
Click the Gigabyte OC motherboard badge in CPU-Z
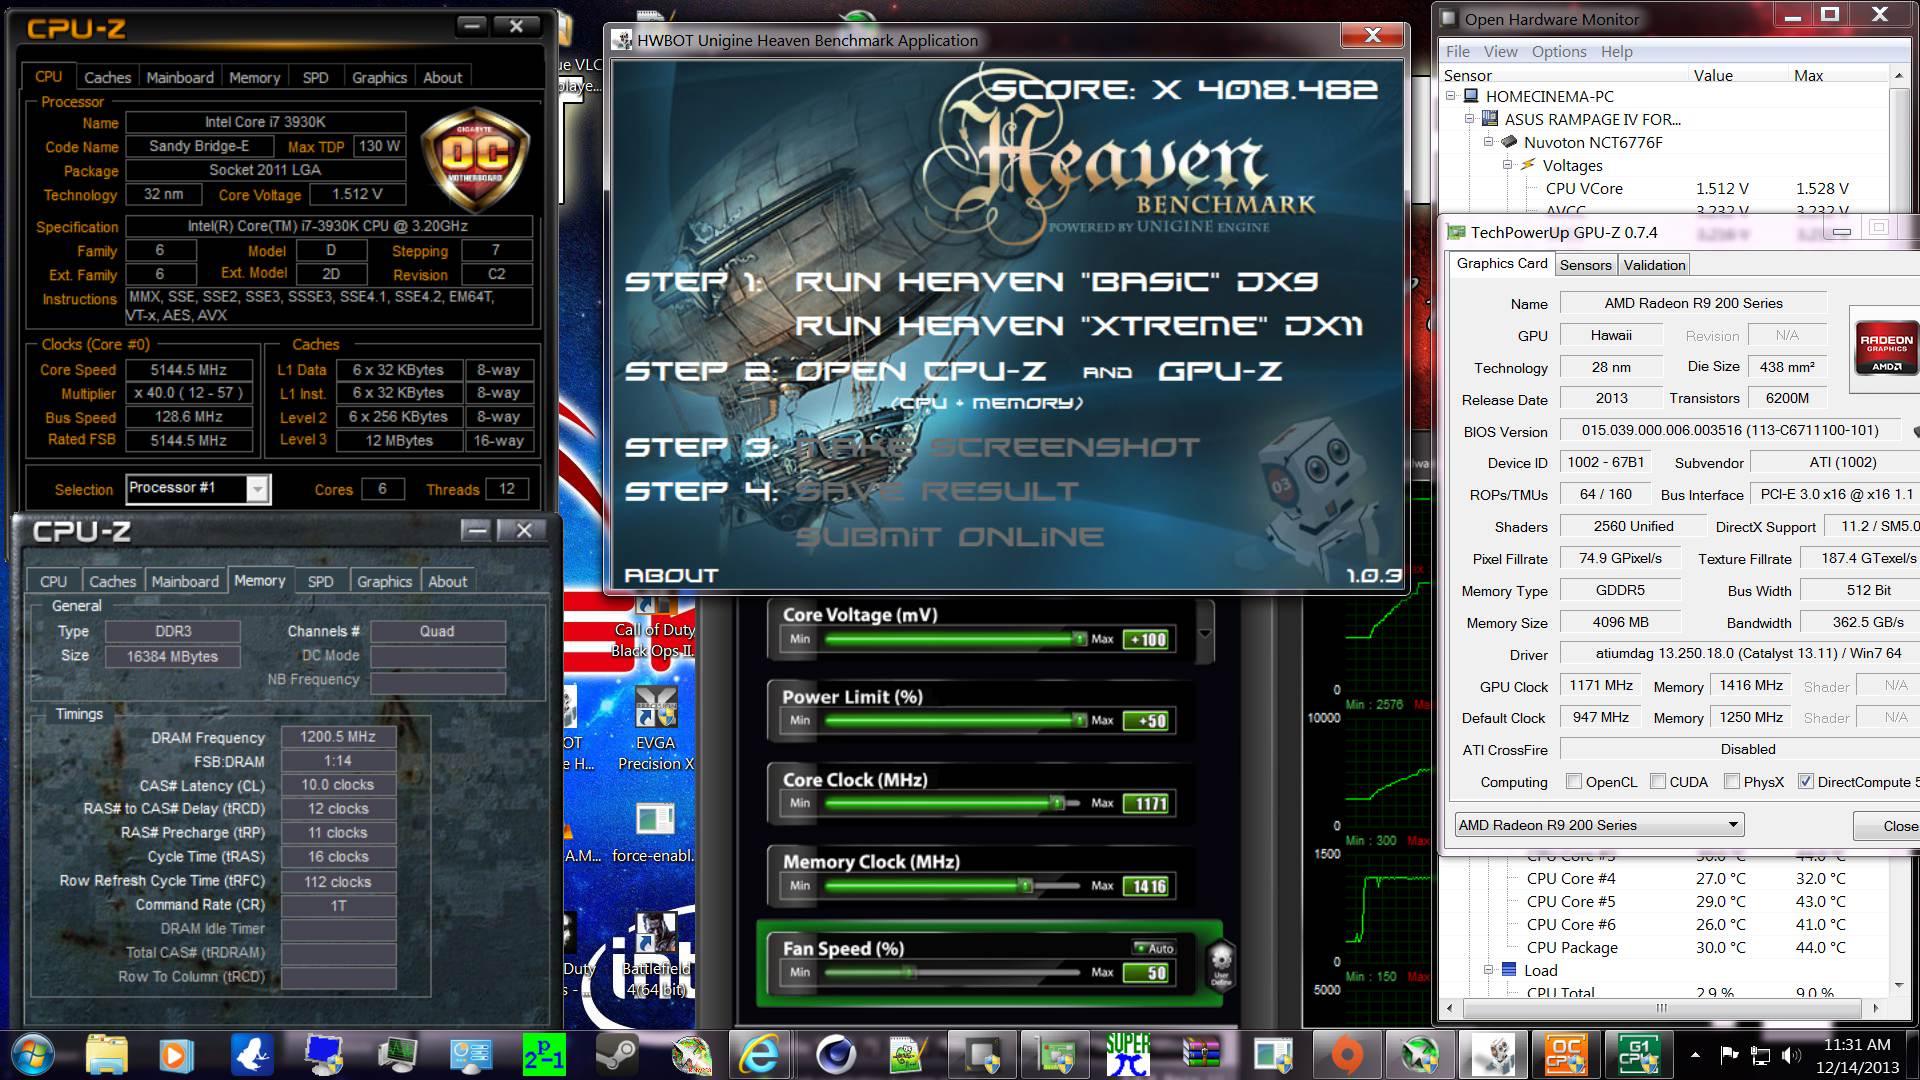coord(474,160)
